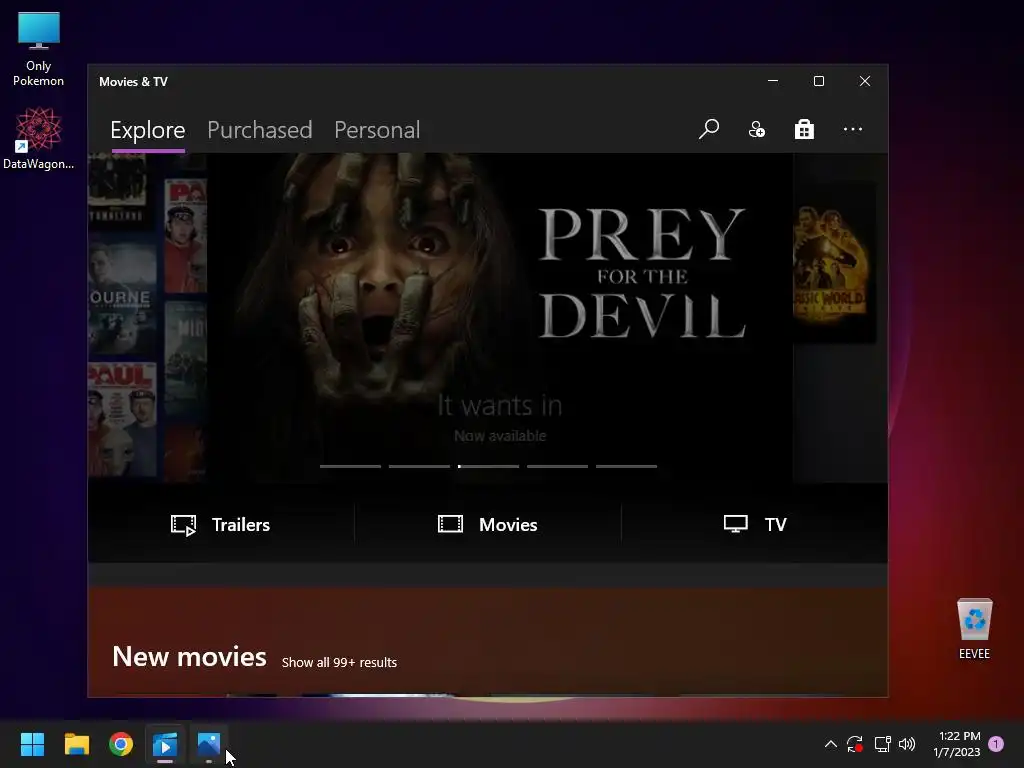Select the EEVEE recycle bin icon
Viewport: 1024px width, 768px height.
point(974,628)
